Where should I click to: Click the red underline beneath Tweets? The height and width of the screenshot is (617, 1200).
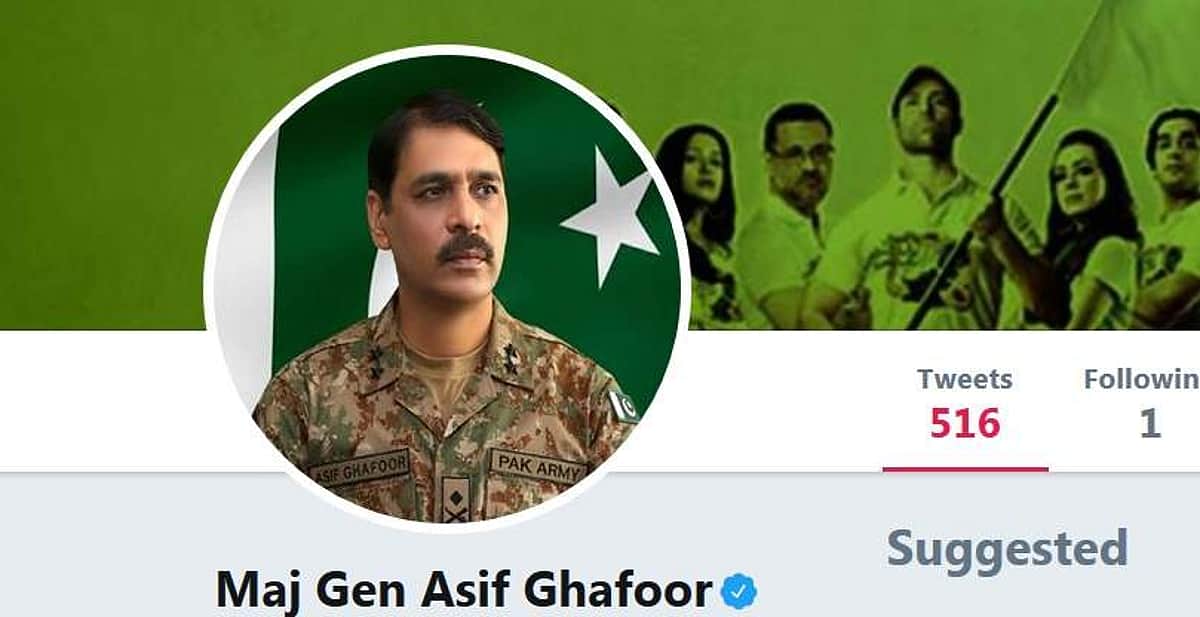tap(965, 468)
